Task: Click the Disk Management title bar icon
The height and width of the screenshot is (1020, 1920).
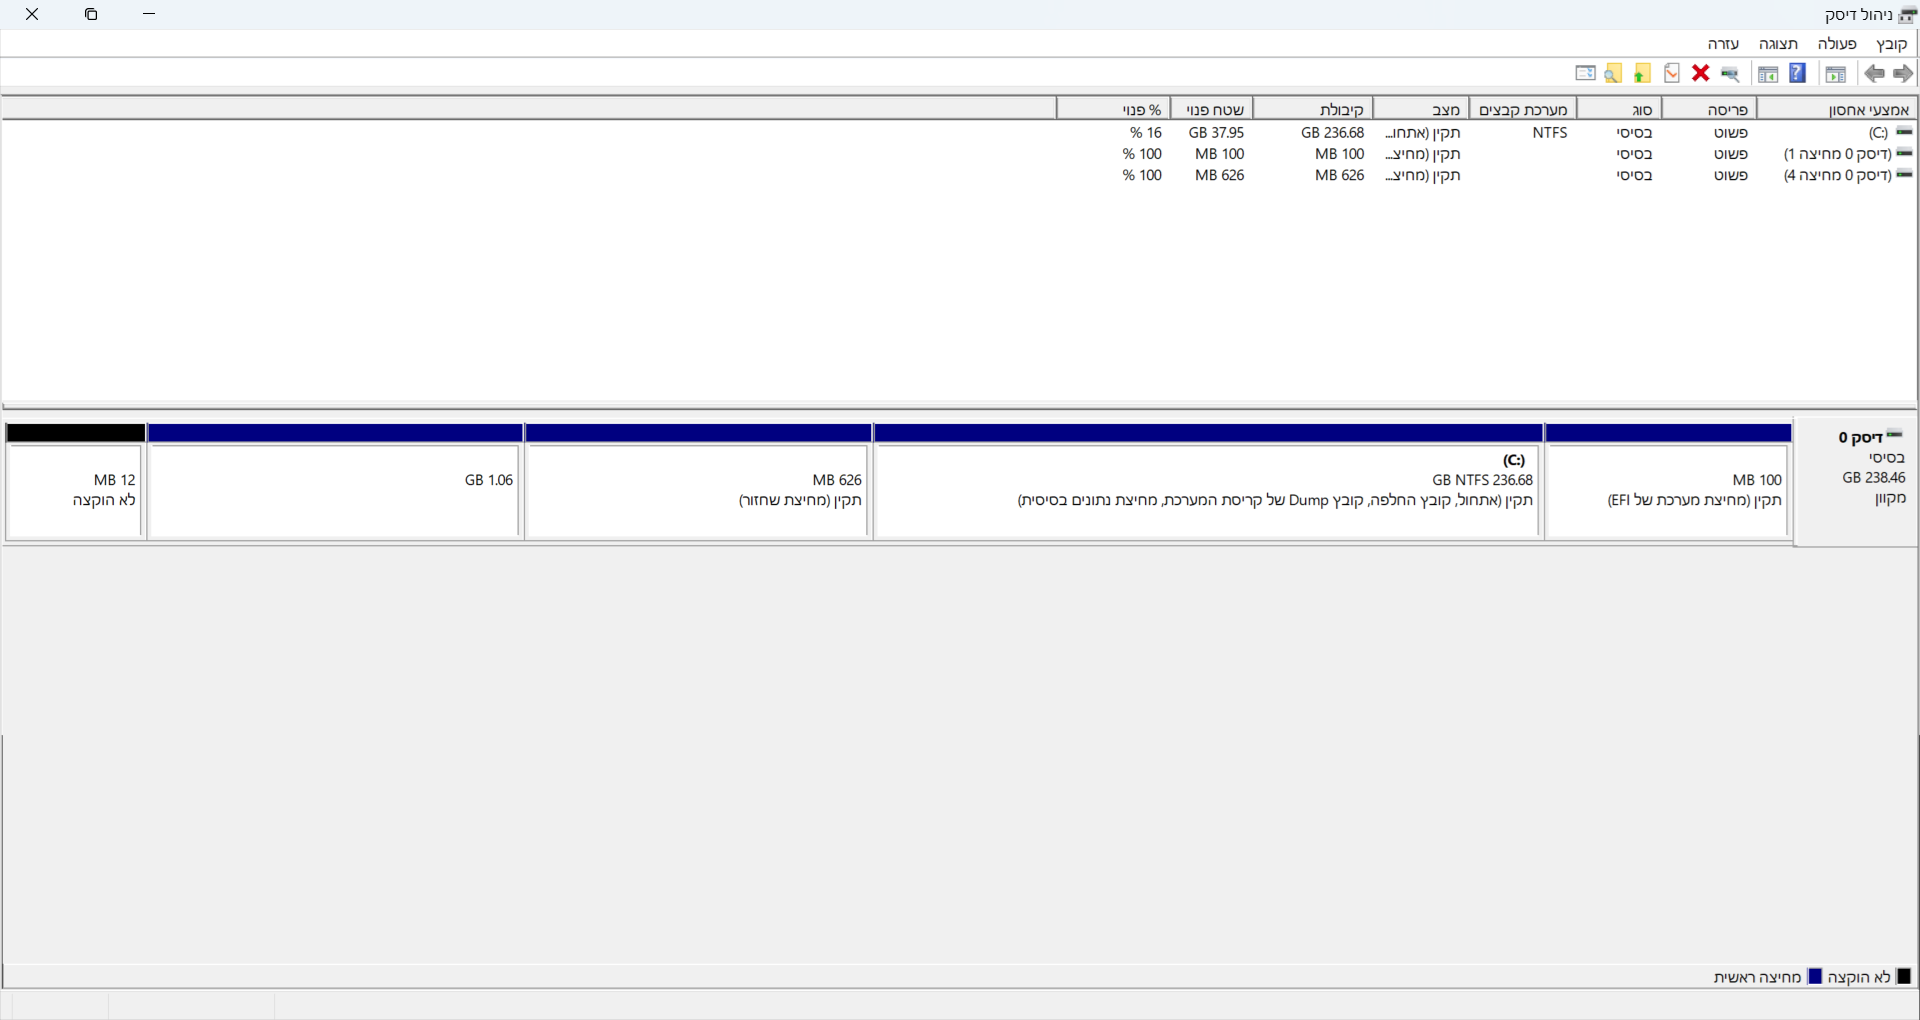Action: coord(1908,15)
